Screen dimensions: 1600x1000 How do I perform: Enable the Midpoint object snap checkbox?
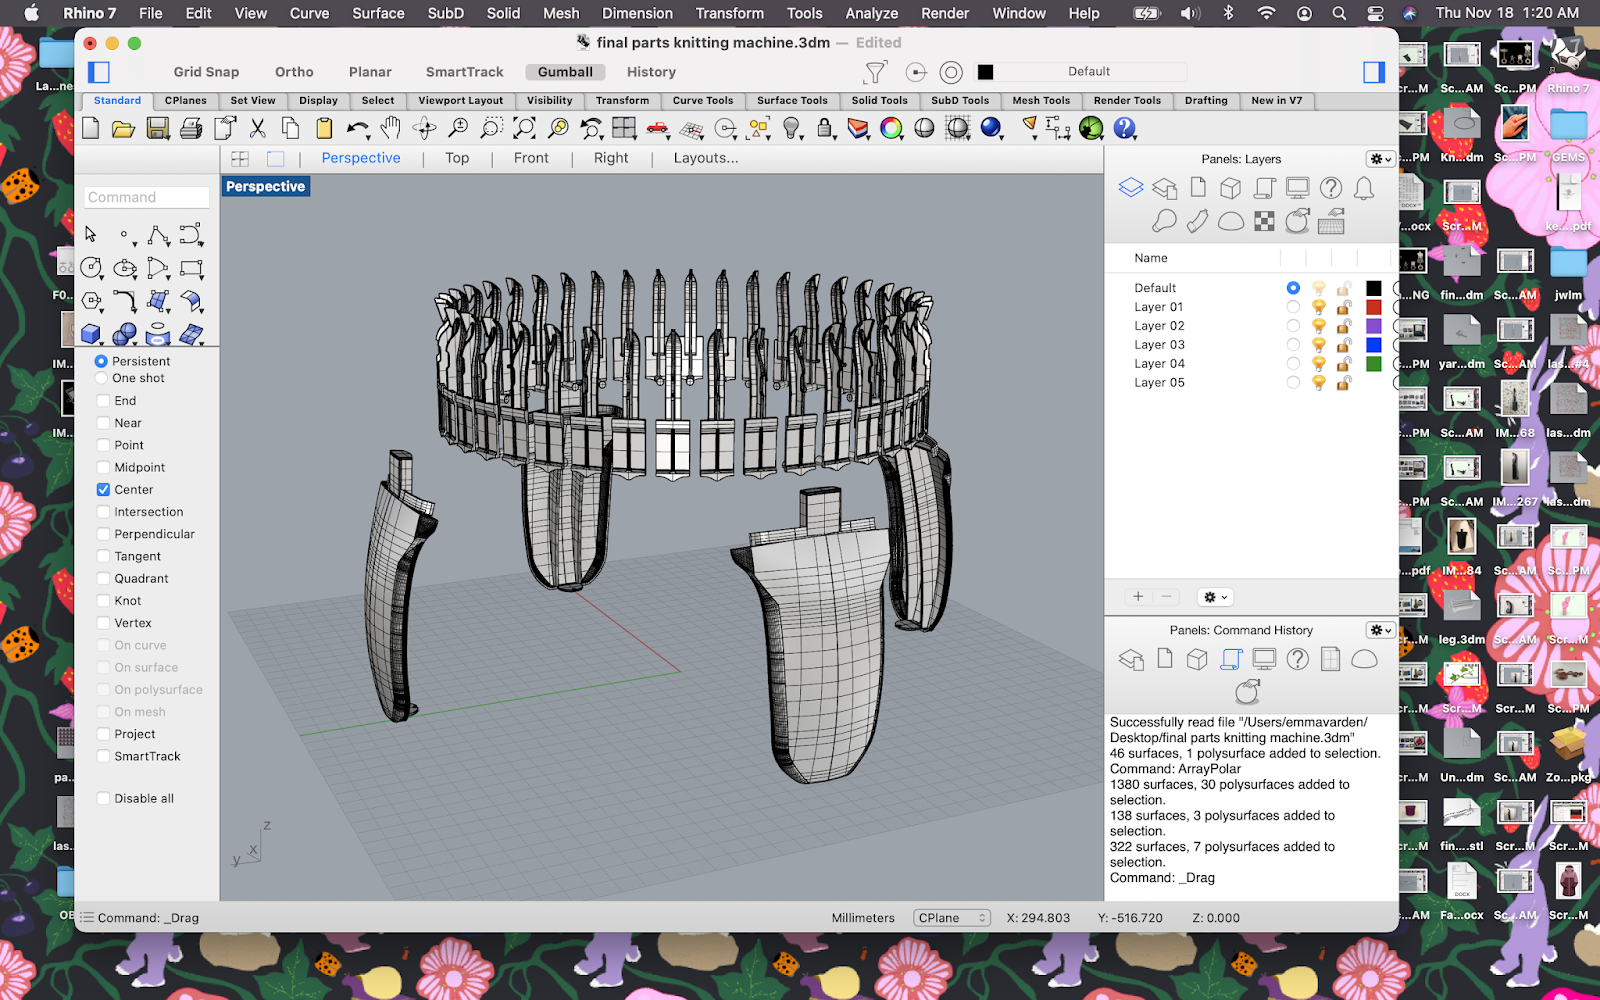tap(103, 467)
